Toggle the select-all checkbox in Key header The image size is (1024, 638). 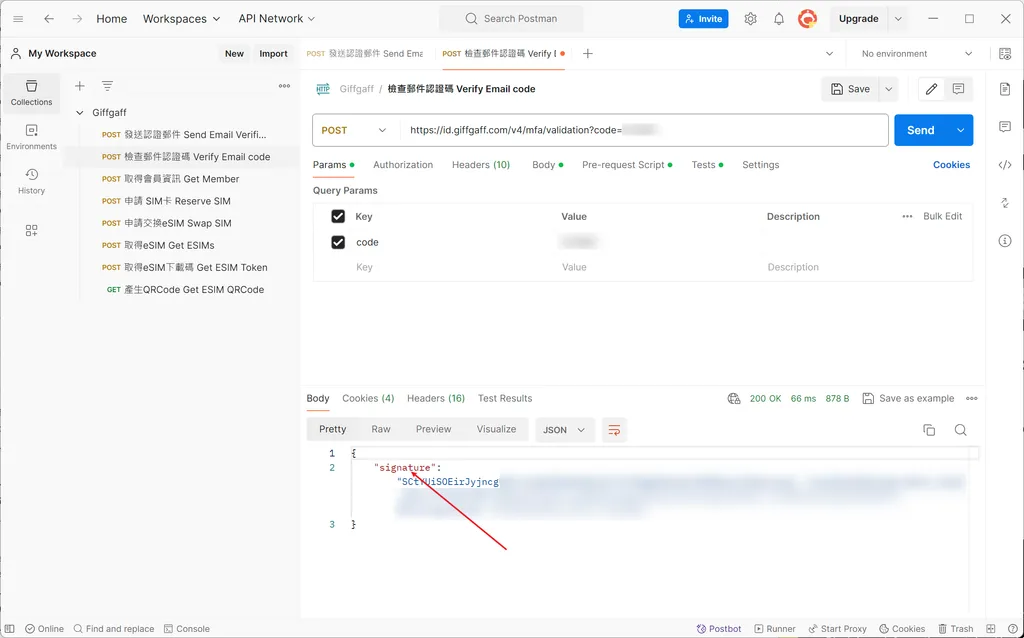coord(338,216)
